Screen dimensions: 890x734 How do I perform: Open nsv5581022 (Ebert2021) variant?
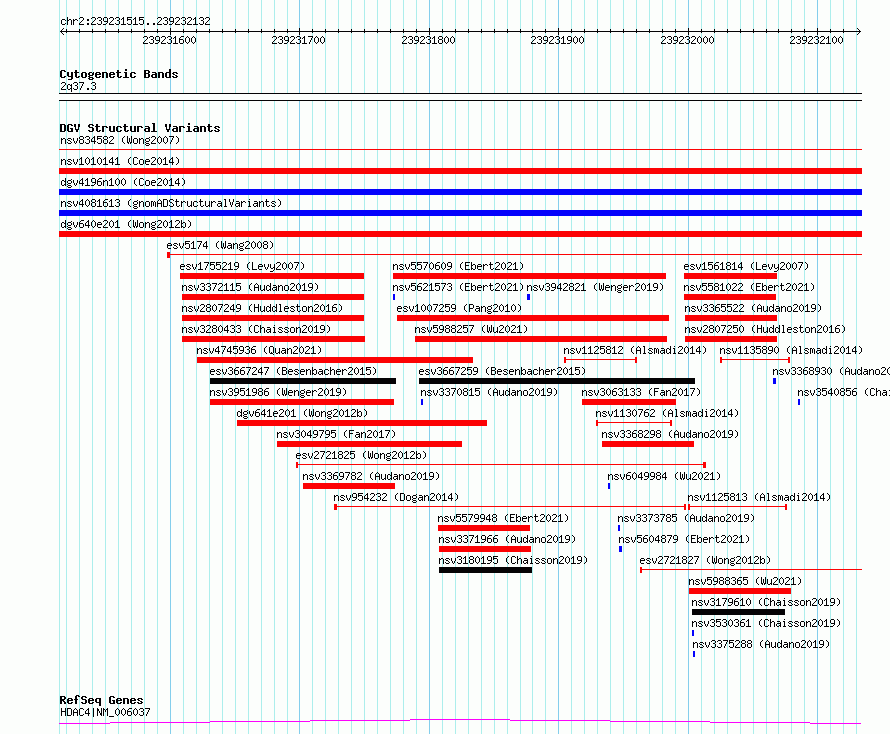tap(750, 287)
